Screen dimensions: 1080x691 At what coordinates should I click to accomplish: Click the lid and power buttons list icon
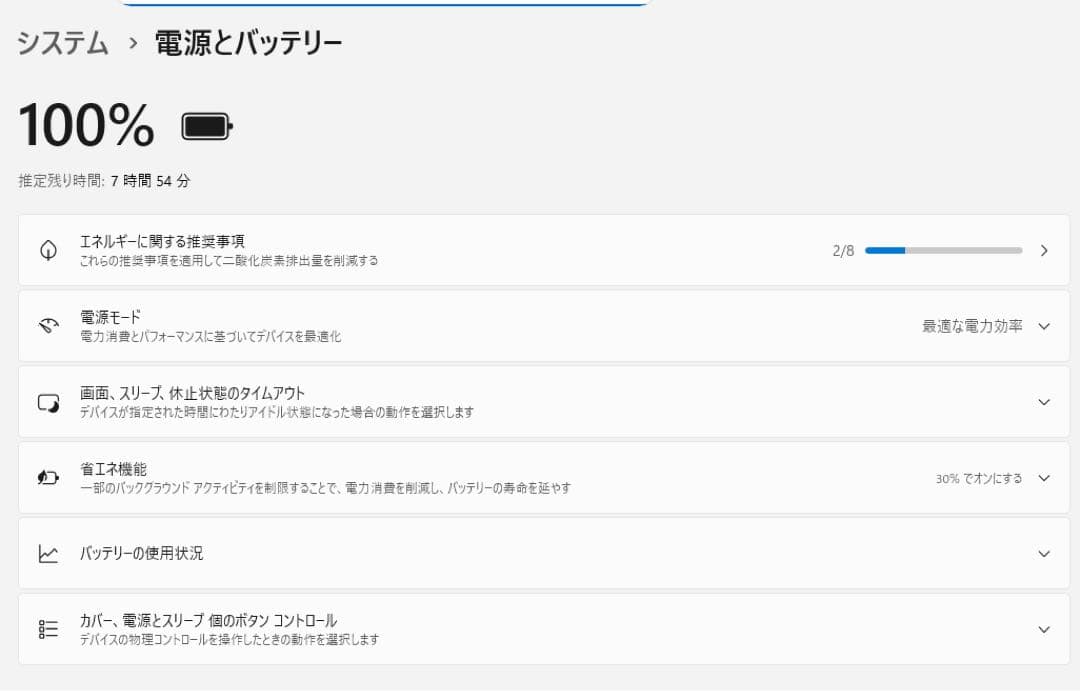tap(47, 628)
